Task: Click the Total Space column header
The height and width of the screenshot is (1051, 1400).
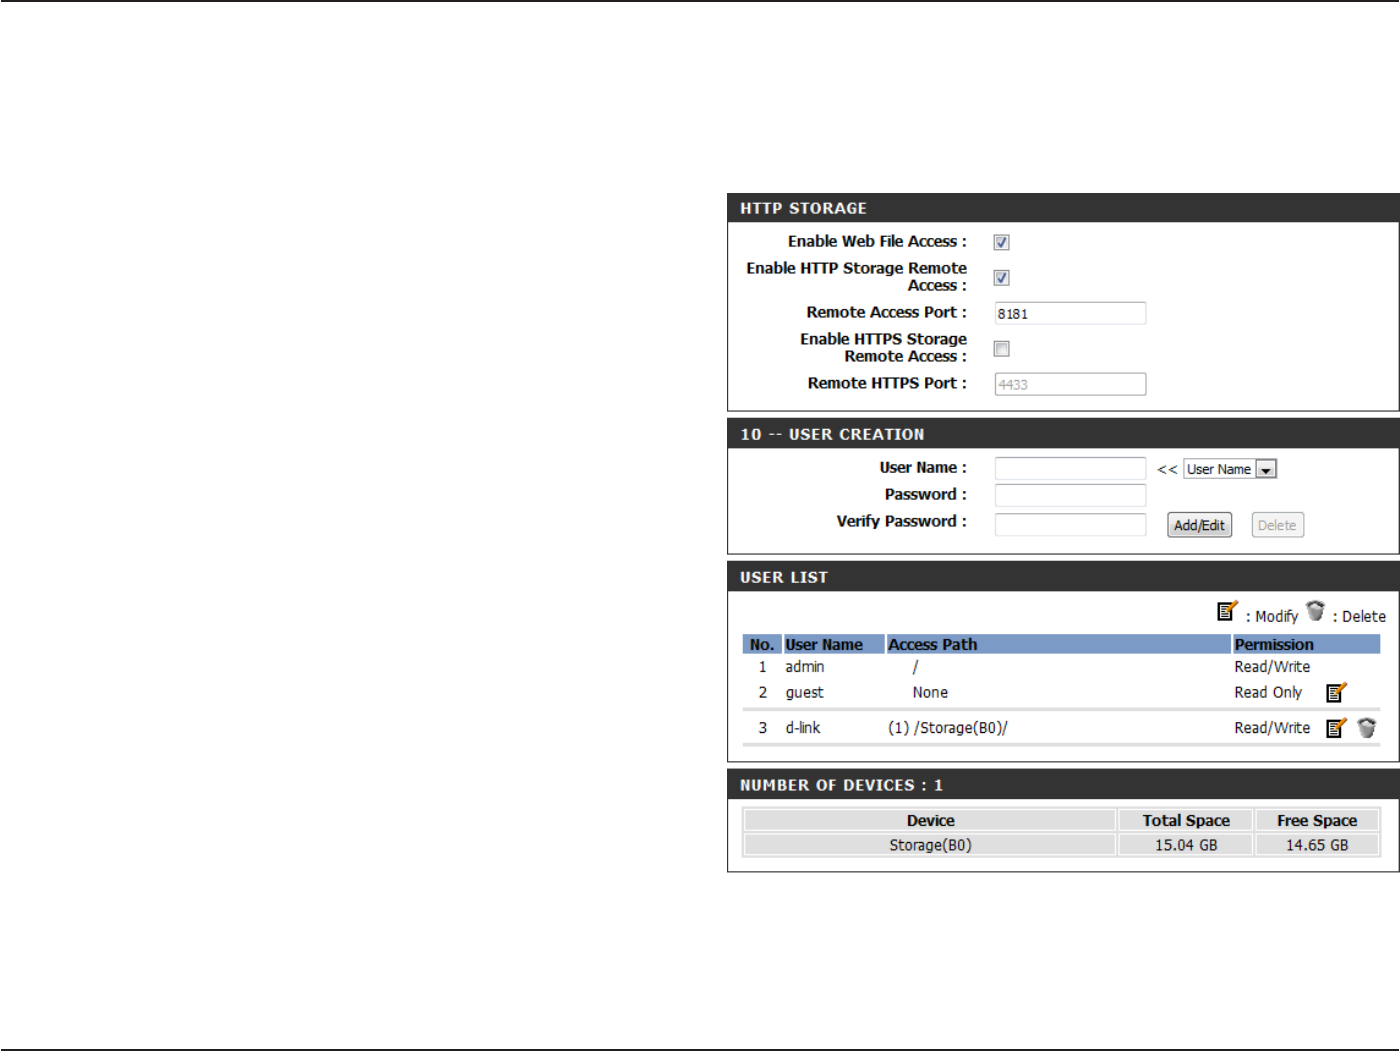Action: pos(1186,820)
